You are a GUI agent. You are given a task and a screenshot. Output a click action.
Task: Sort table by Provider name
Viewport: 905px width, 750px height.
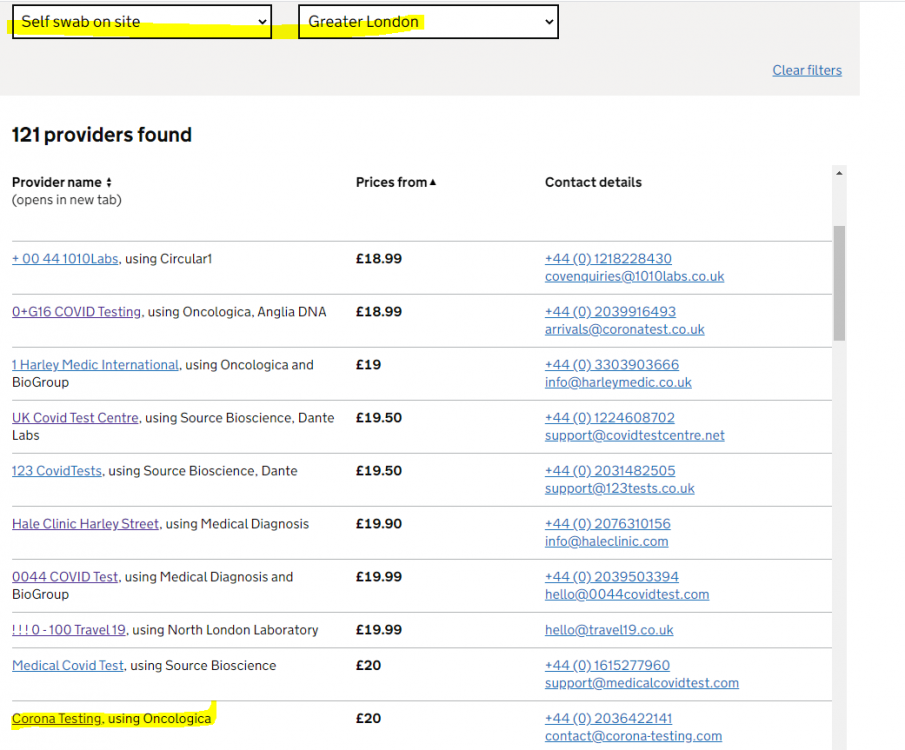tap(62, 182)
